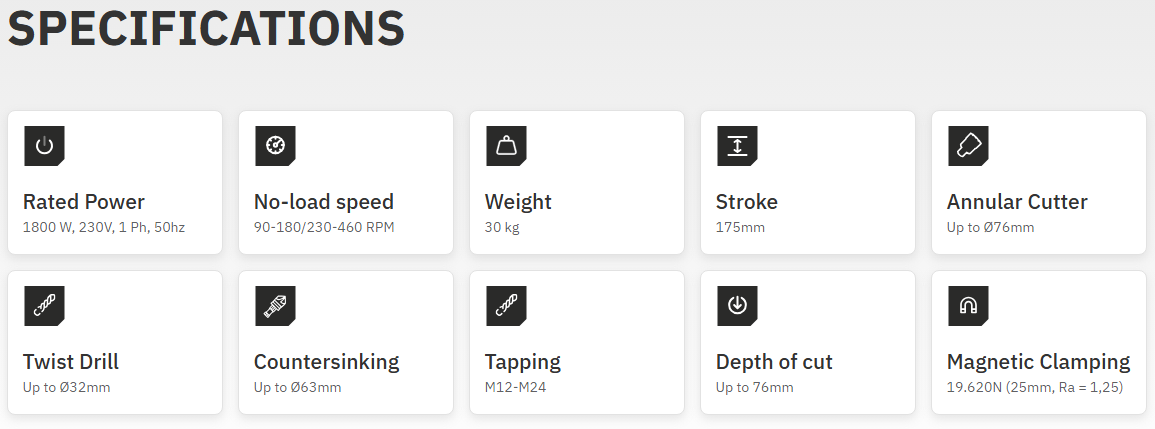The image size is (1155, 429).
Task: Select the Countersinking tool icon
Action: coord(274,306)
